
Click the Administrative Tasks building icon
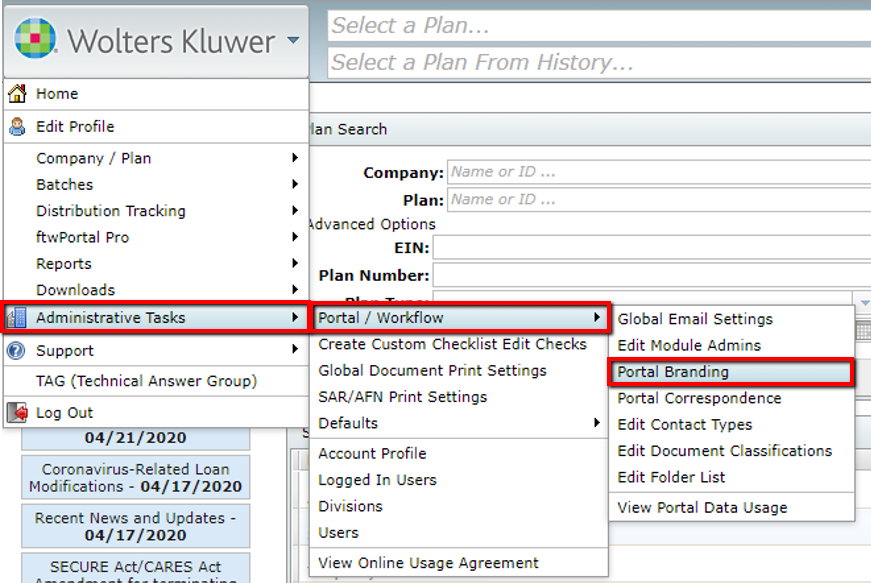(17, 318)
